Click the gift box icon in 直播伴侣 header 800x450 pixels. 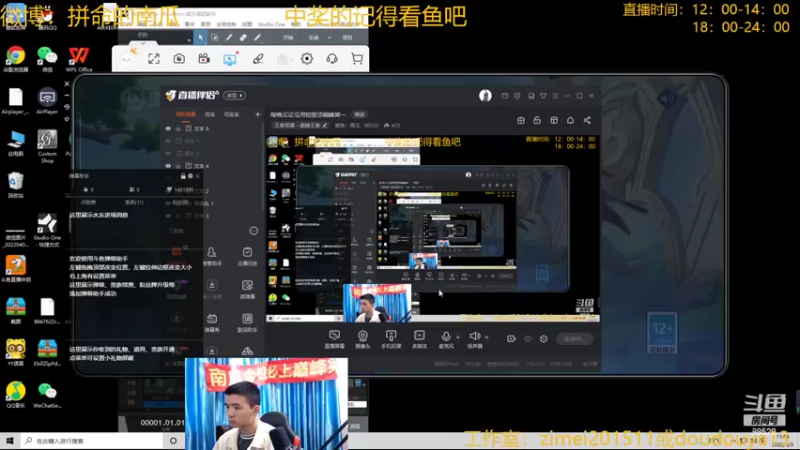520,120
